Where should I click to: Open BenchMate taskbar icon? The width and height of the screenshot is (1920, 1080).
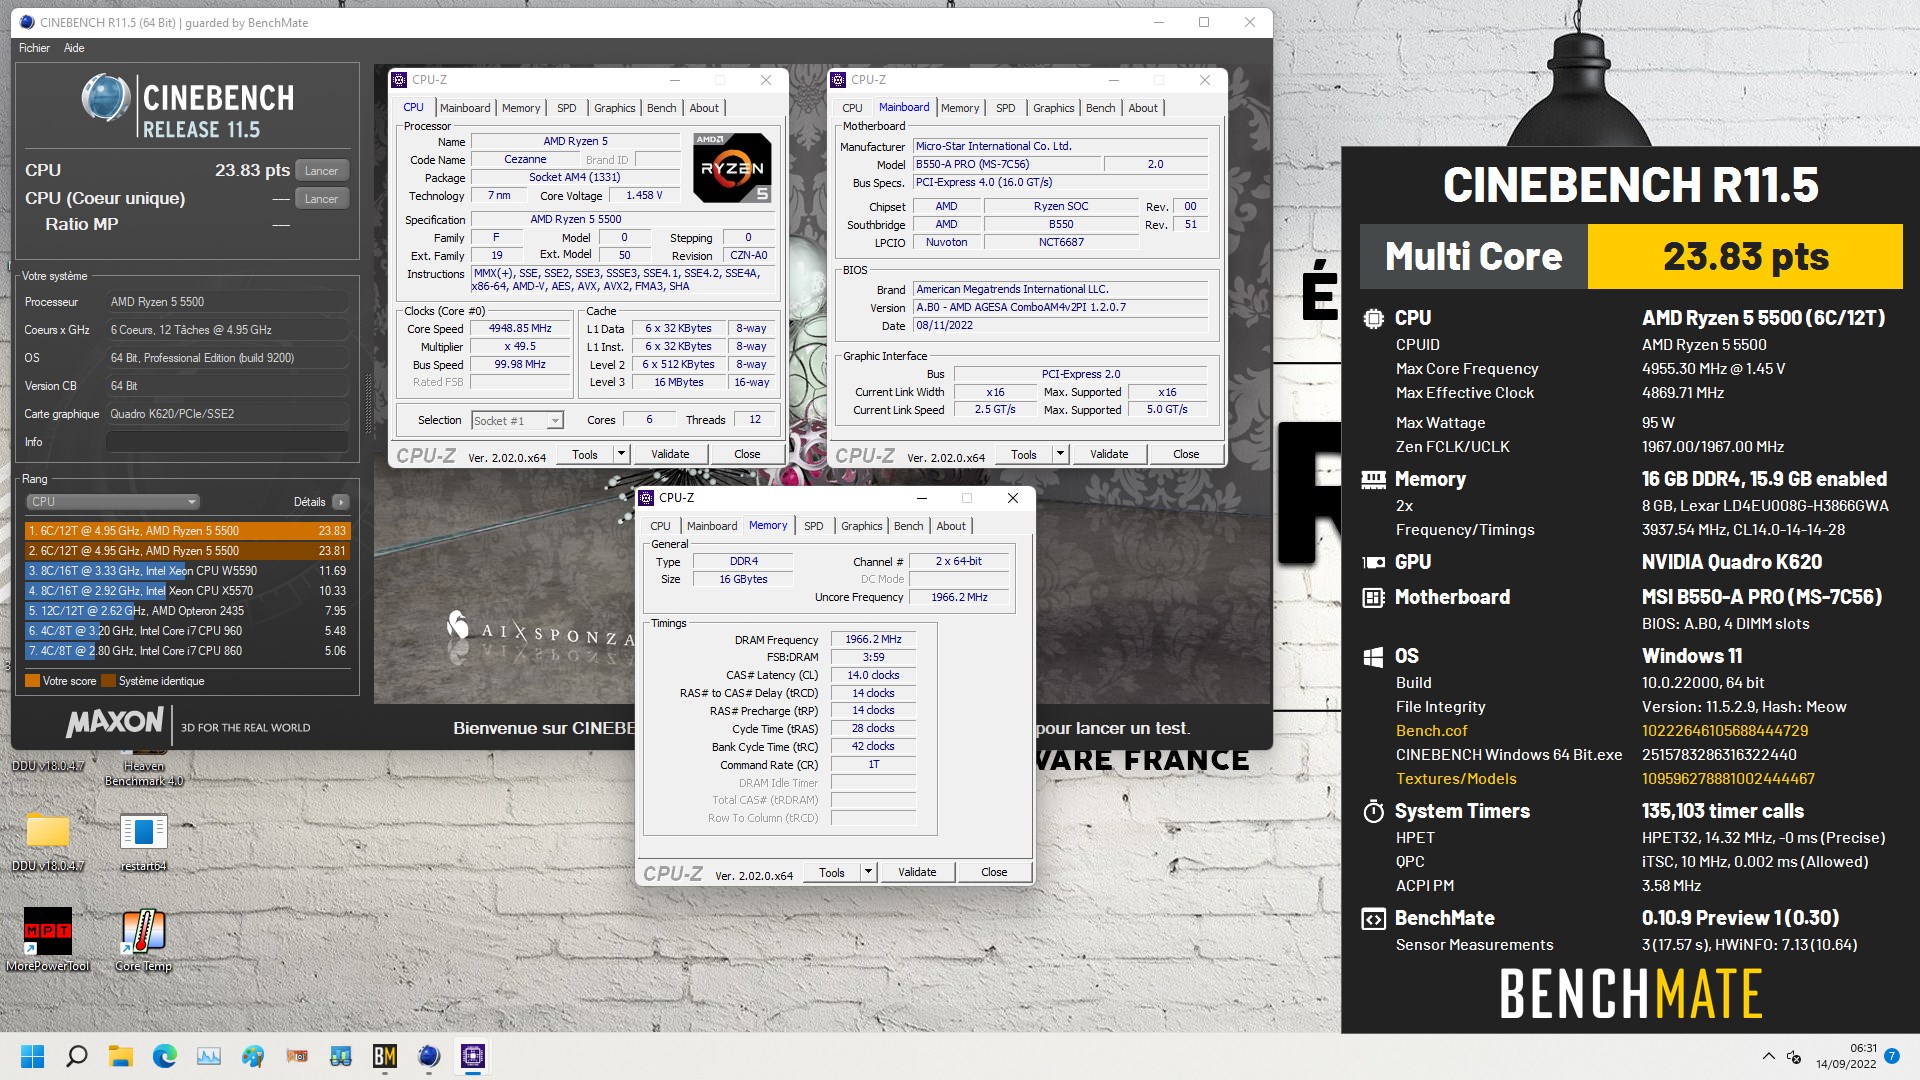385,1056
